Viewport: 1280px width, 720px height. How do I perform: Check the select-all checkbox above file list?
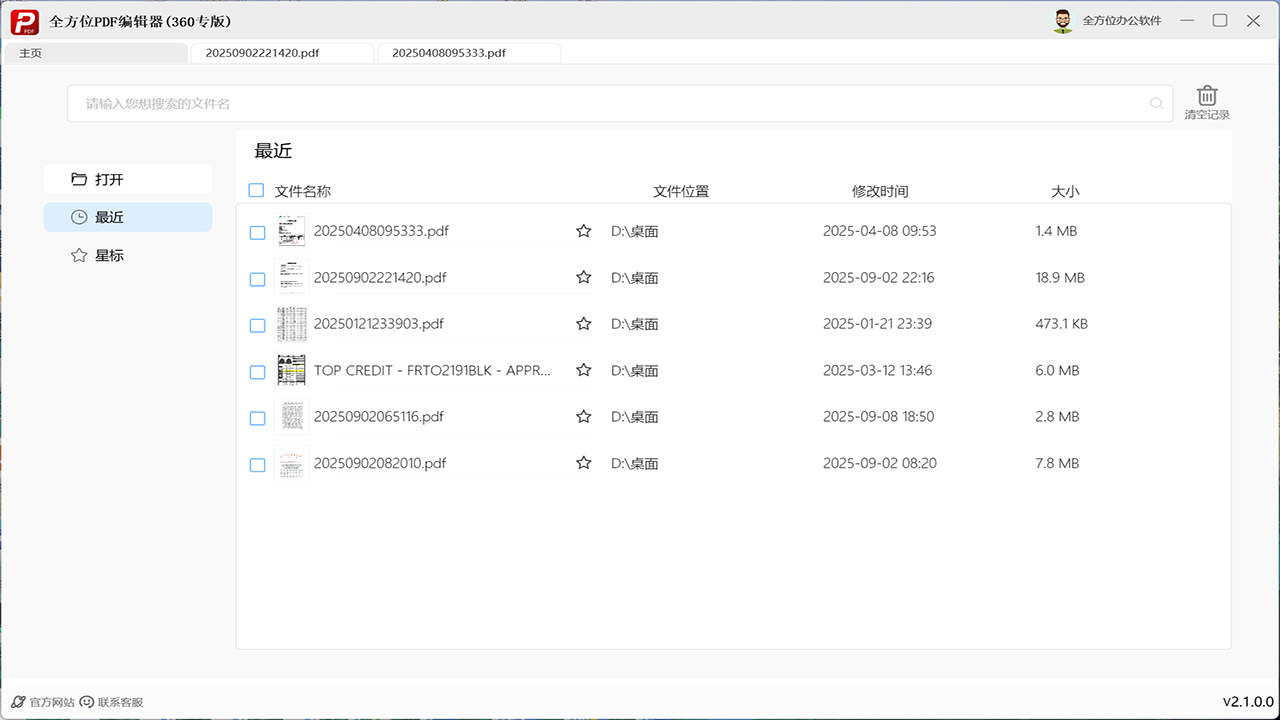(x=256, y=190)
